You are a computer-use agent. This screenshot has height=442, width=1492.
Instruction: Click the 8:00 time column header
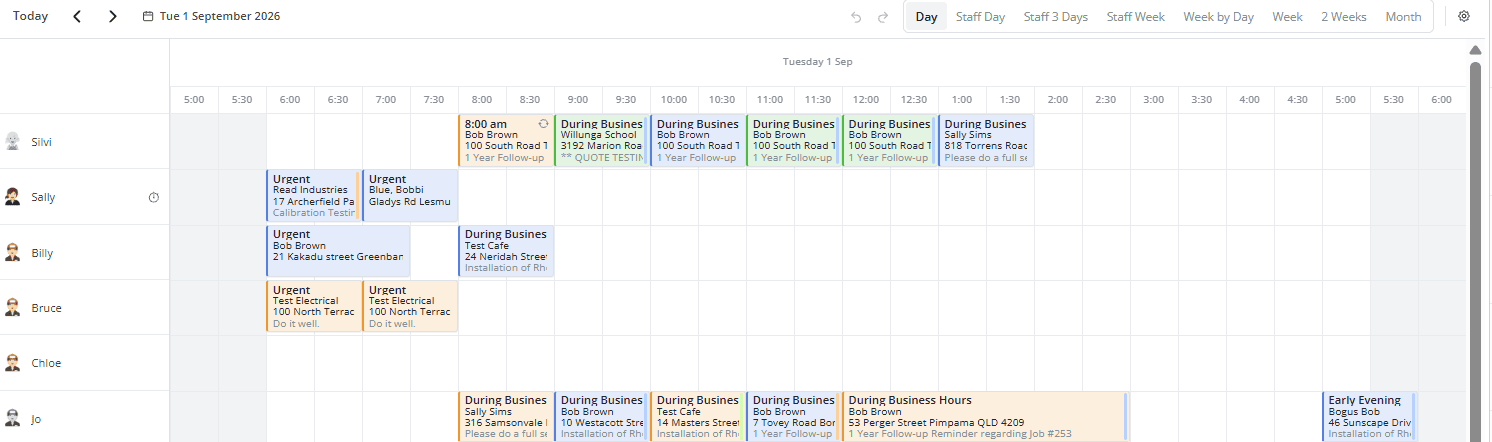click(481, 100)
